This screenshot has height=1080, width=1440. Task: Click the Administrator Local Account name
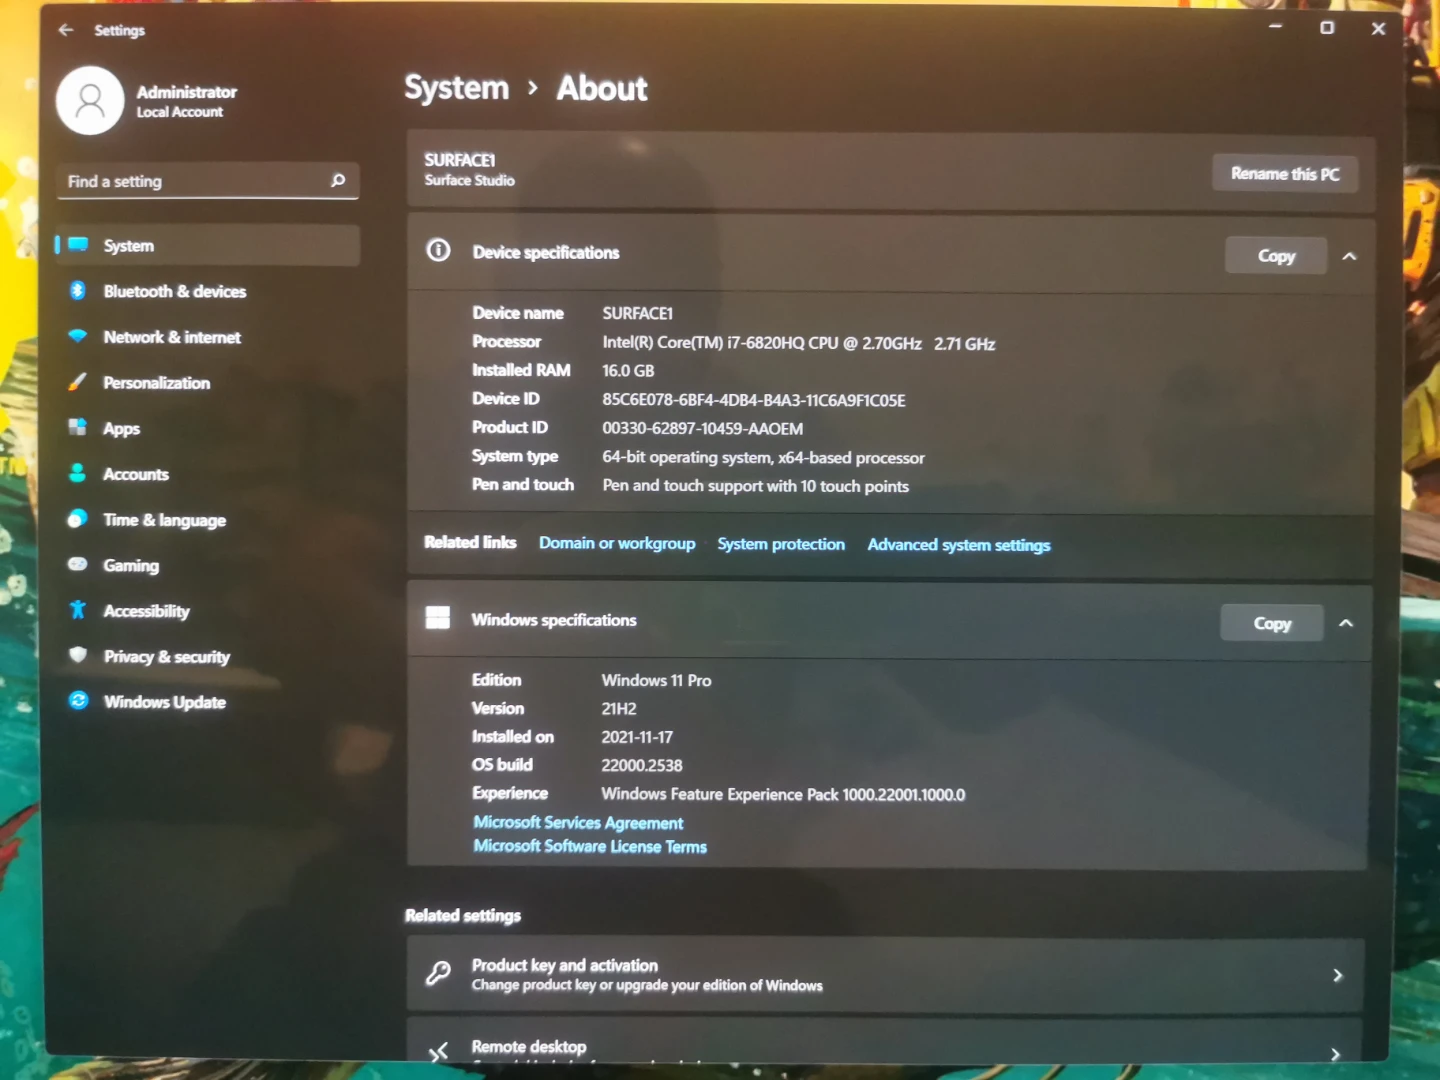(x=186, y=101)
